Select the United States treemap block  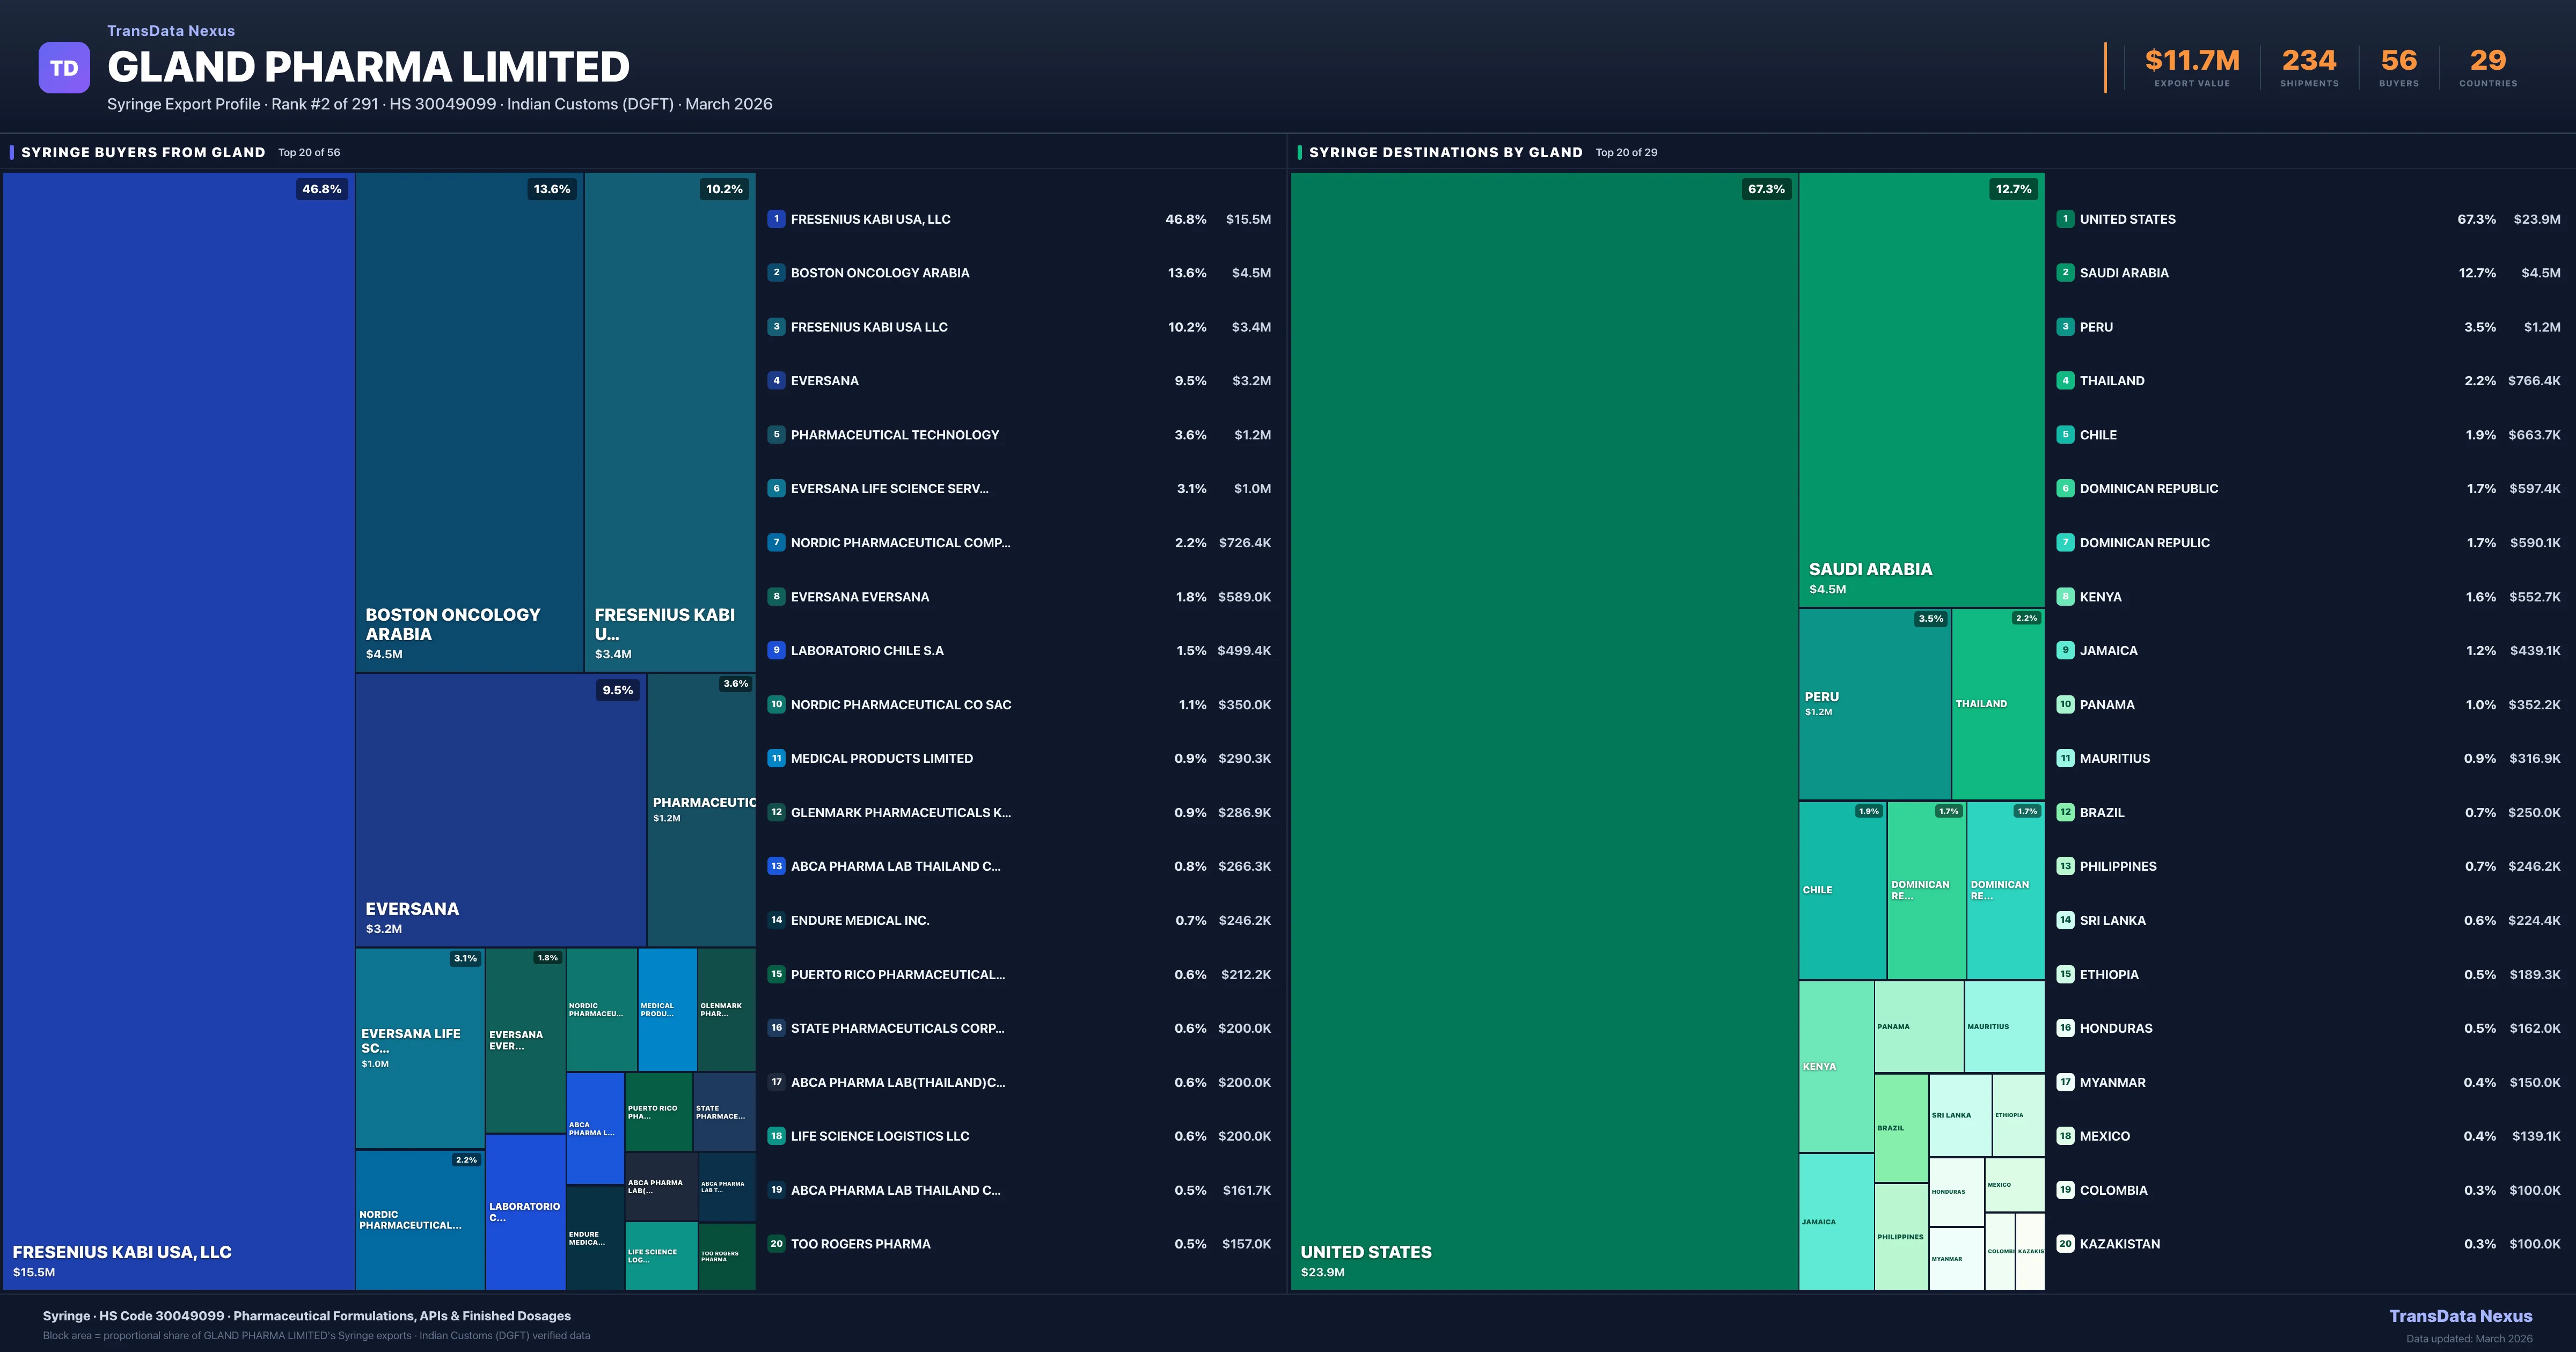[1544, 730]
